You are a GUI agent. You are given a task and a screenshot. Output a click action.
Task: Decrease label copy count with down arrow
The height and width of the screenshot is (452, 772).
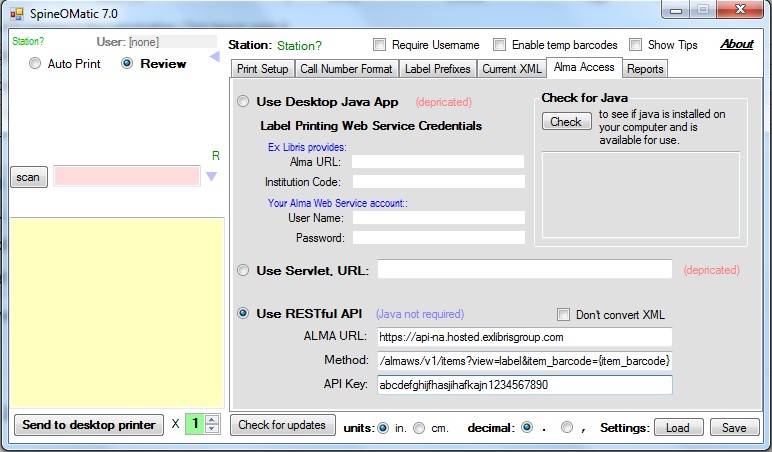click(212, 428)
